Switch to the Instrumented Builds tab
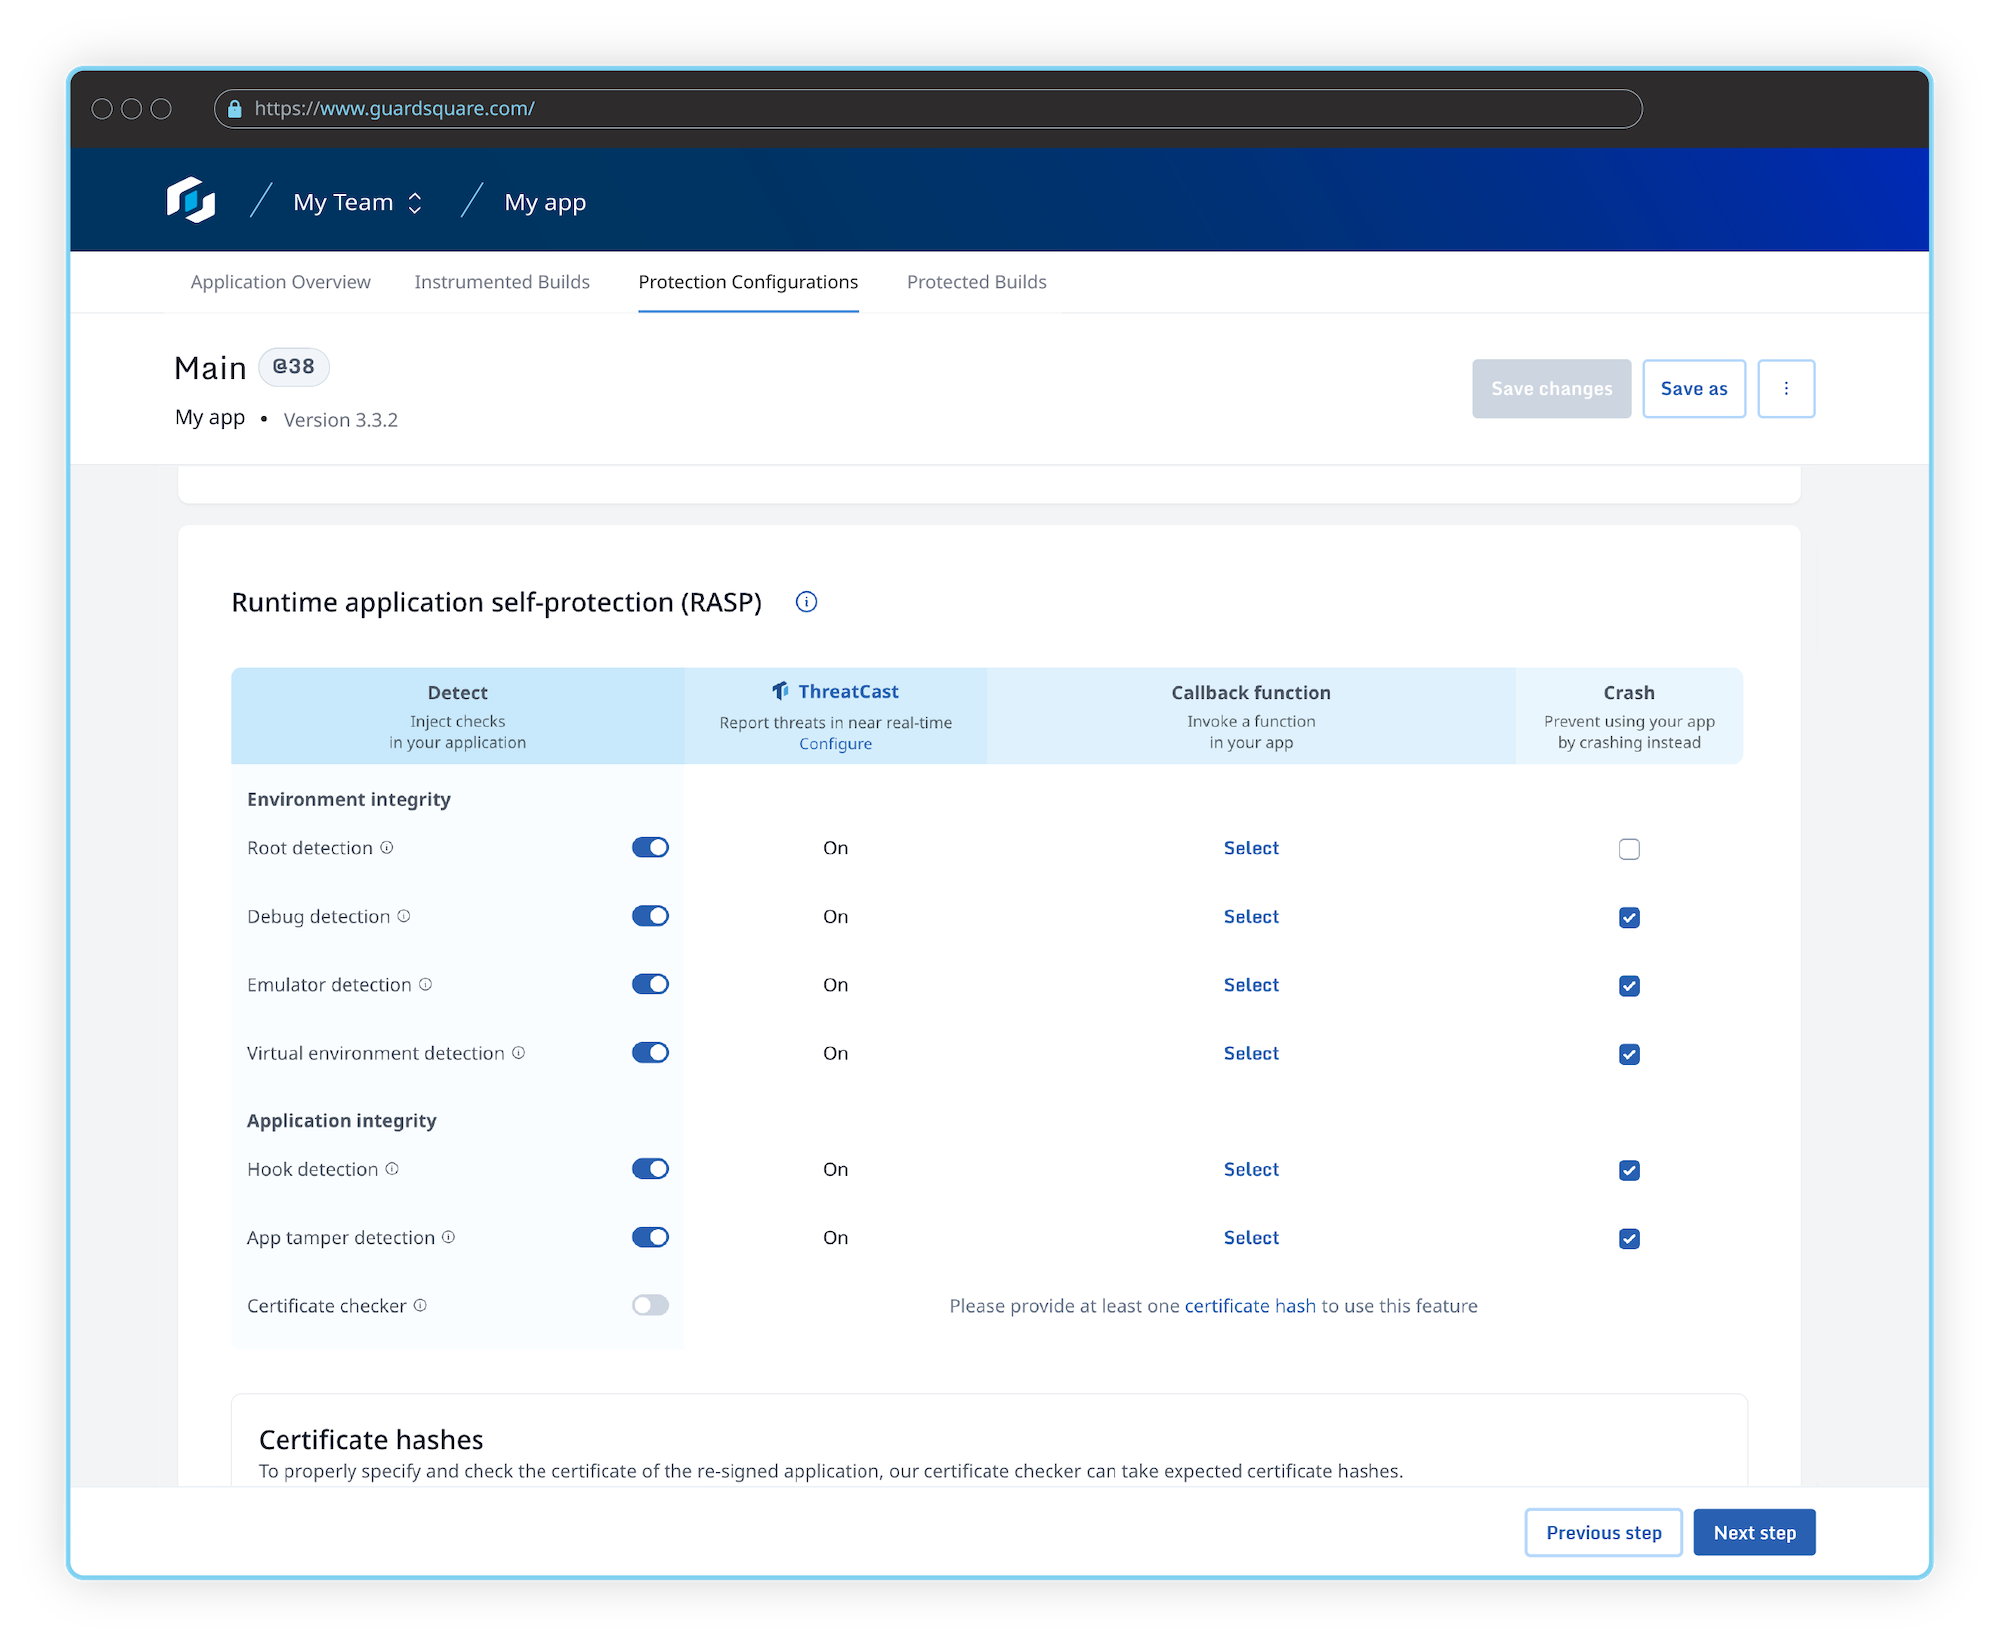This screenshot has height=1646, width=2000. point(502,281)
